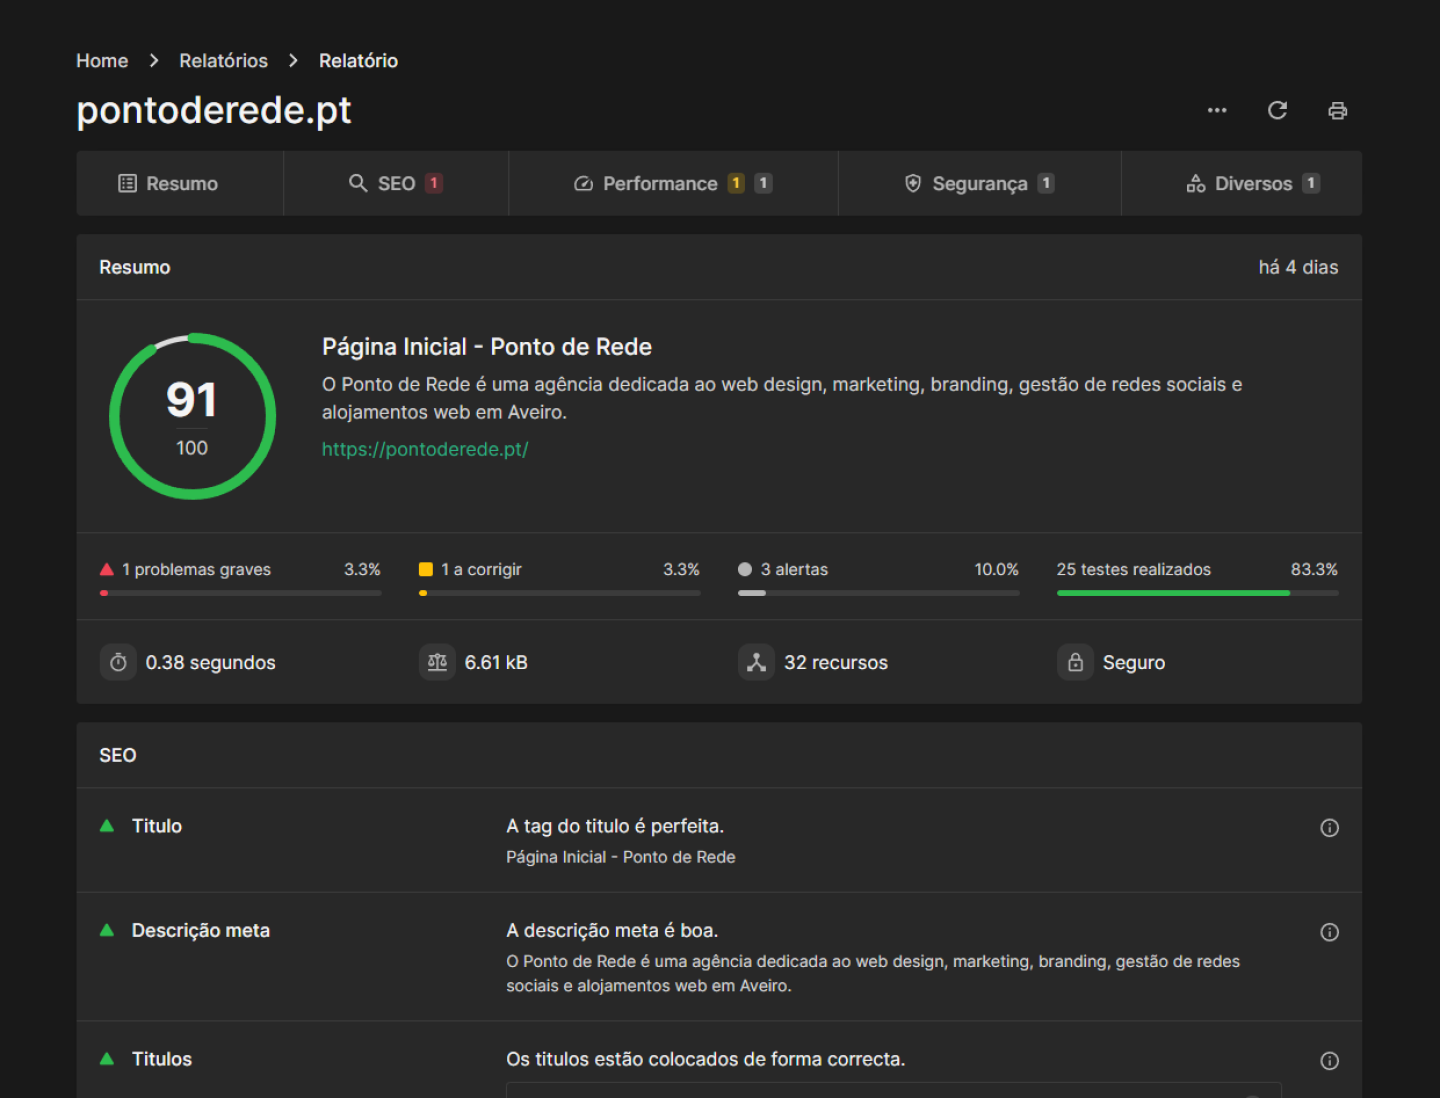Click the '0.38 segundos' load time
Image resolution: width=1440 pixels, height=1098 pixels.
coord(210,663)
